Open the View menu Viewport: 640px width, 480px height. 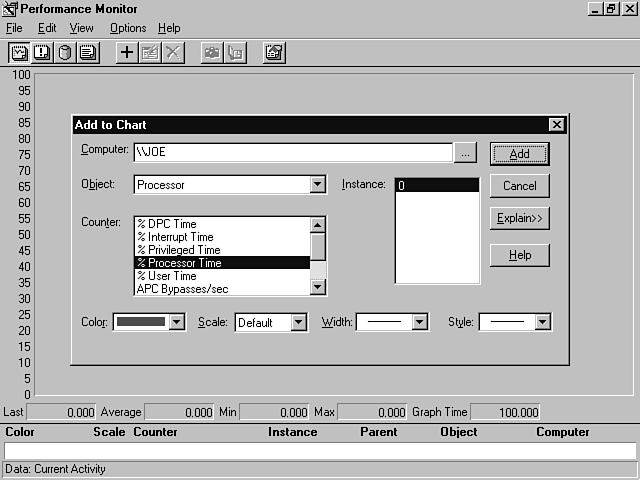81,28
